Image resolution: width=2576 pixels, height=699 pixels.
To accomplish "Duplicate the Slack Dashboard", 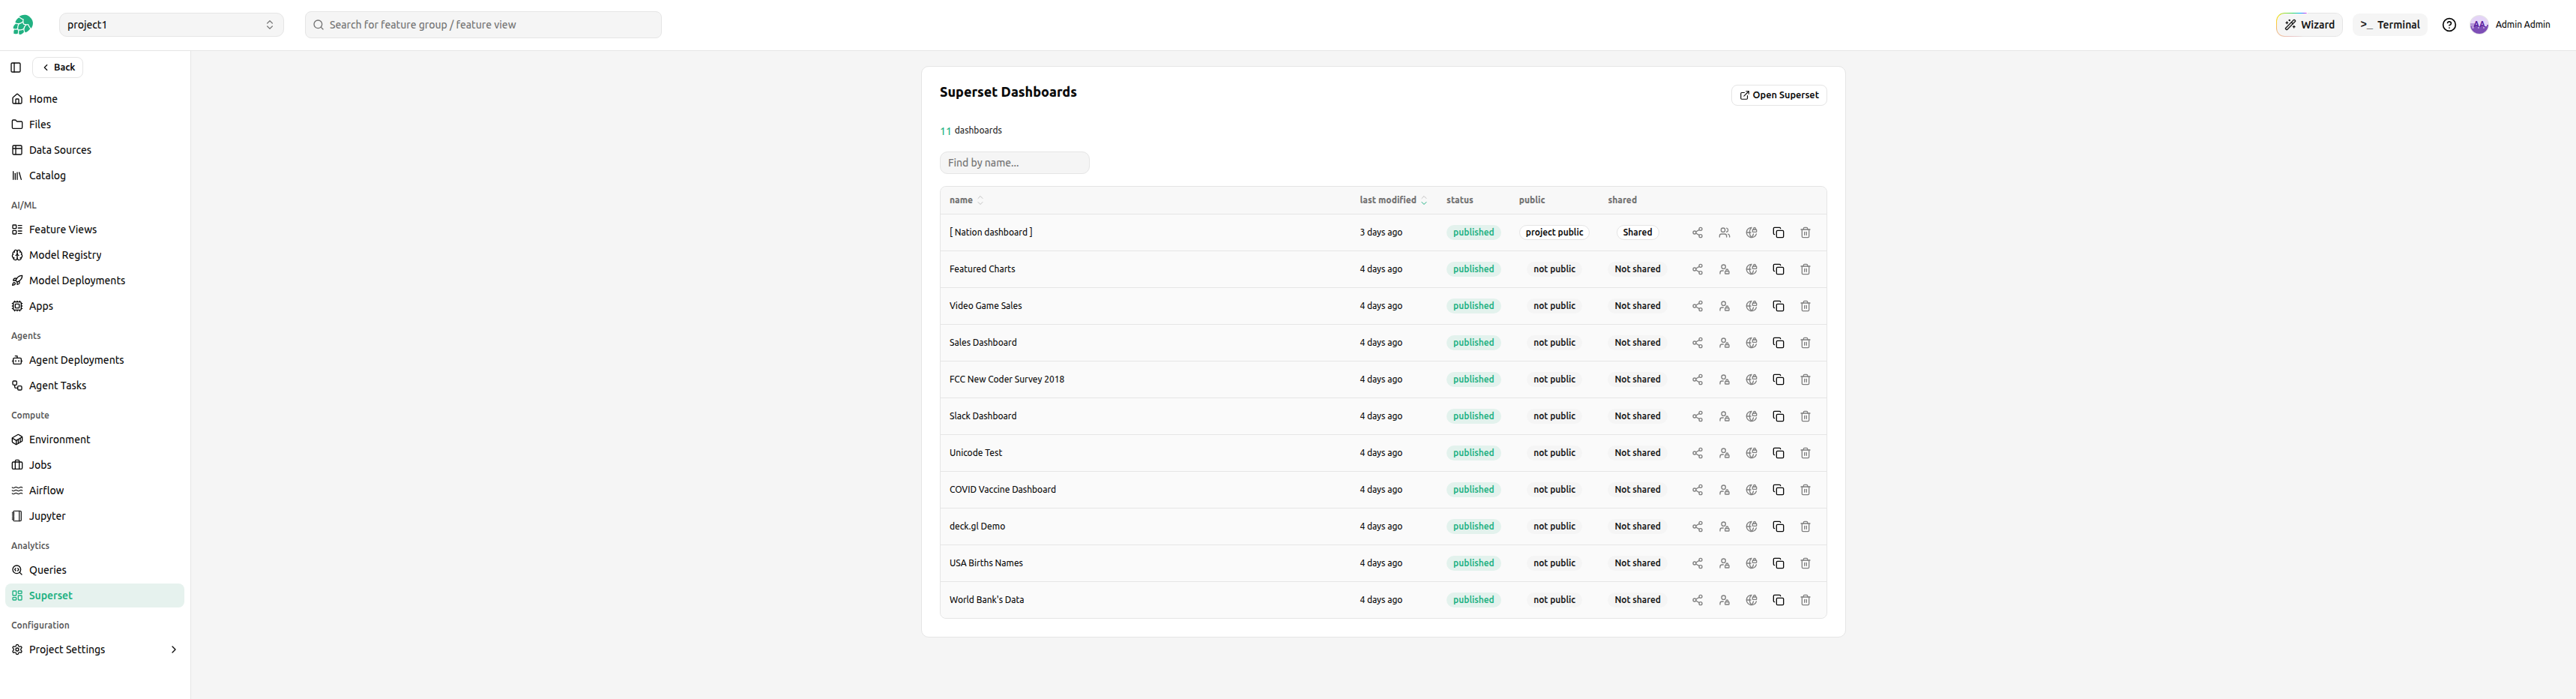I will tap(1778, 417).
